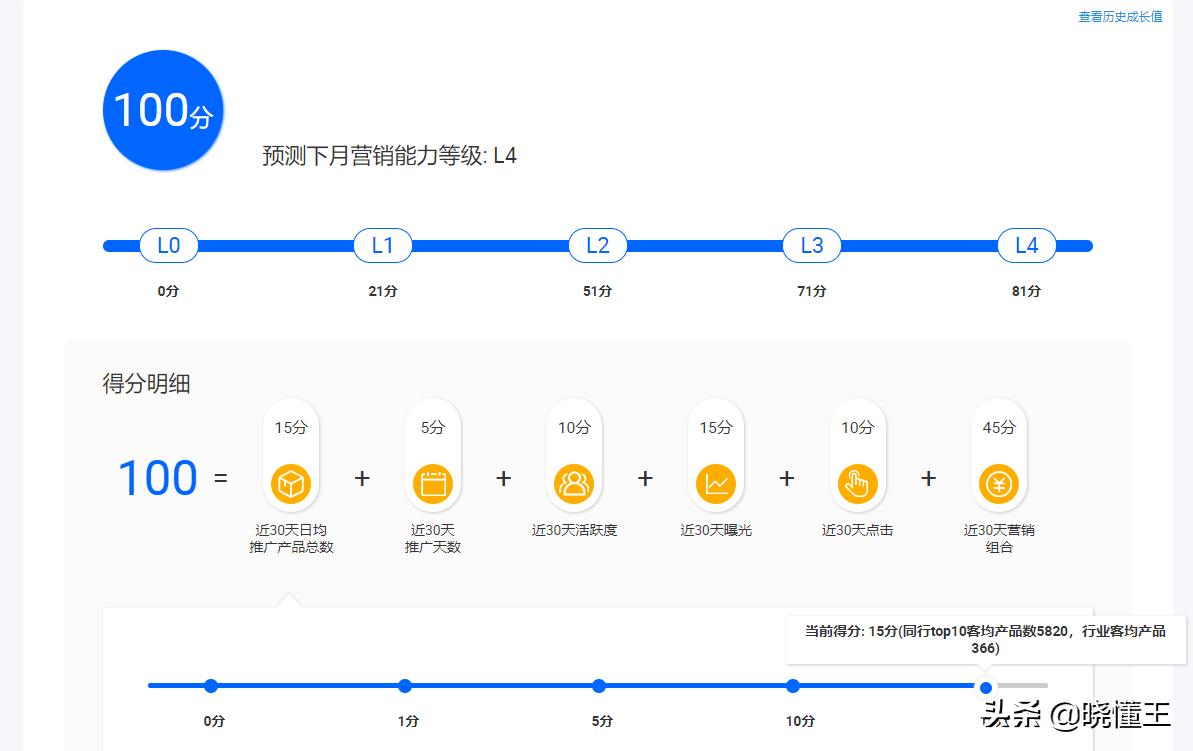Click the 近30天点击 hand cursor icon
The image size is (1193, 751).
point(857,483)
